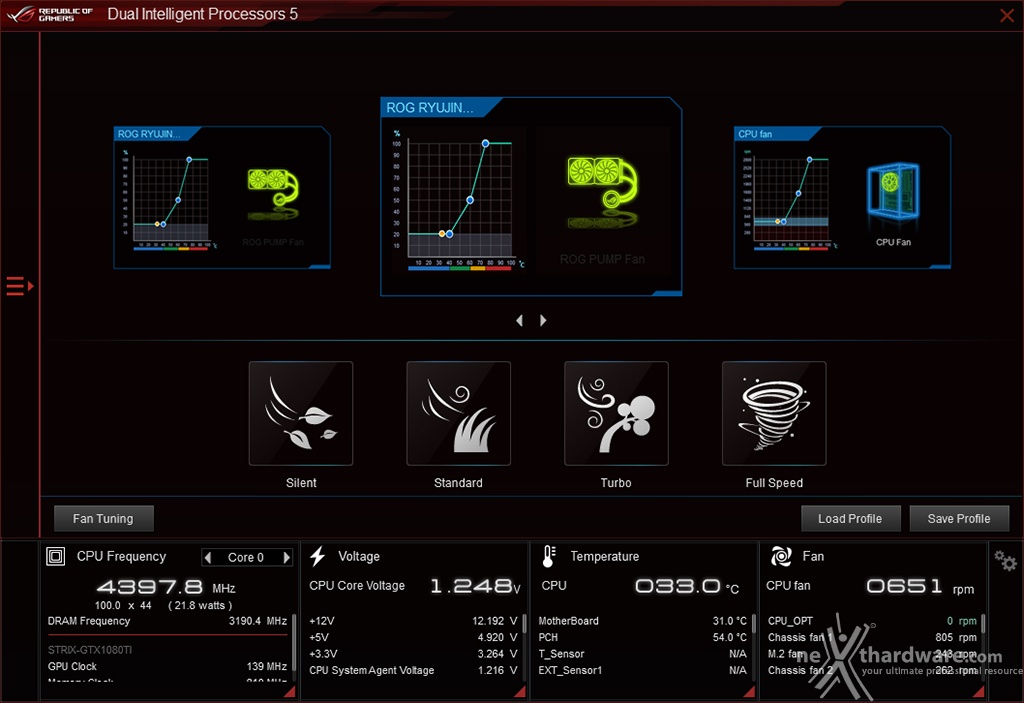
Task: Click the Save Profile button
Action: 959,519
